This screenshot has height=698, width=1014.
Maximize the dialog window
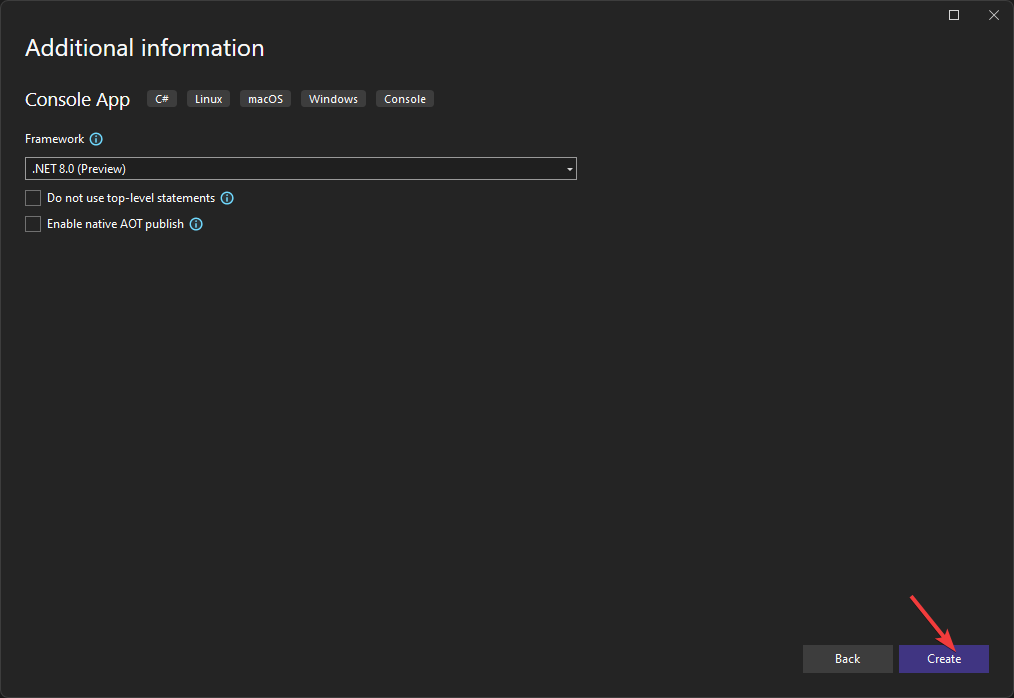[x=953, y=15]
